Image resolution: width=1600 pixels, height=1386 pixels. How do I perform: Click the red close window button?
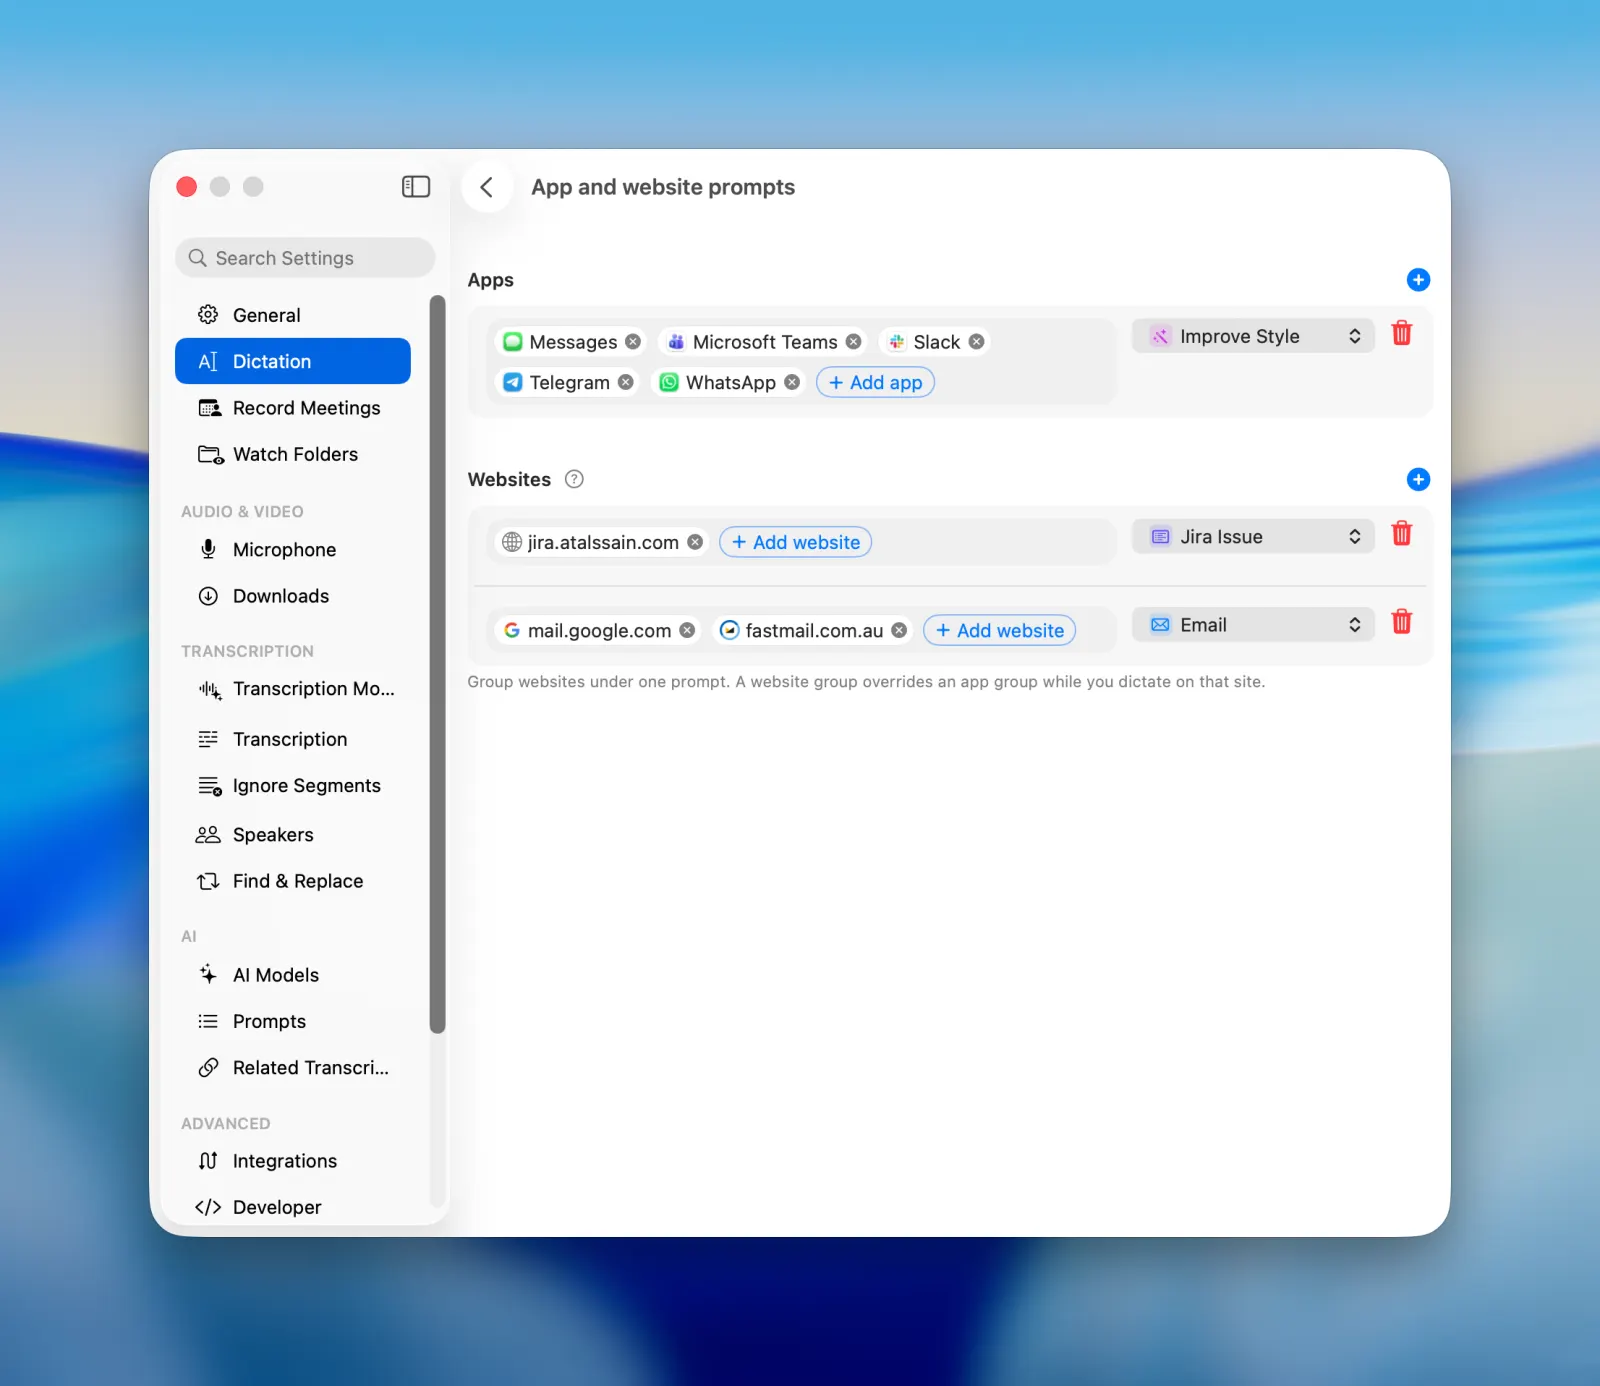187,187
